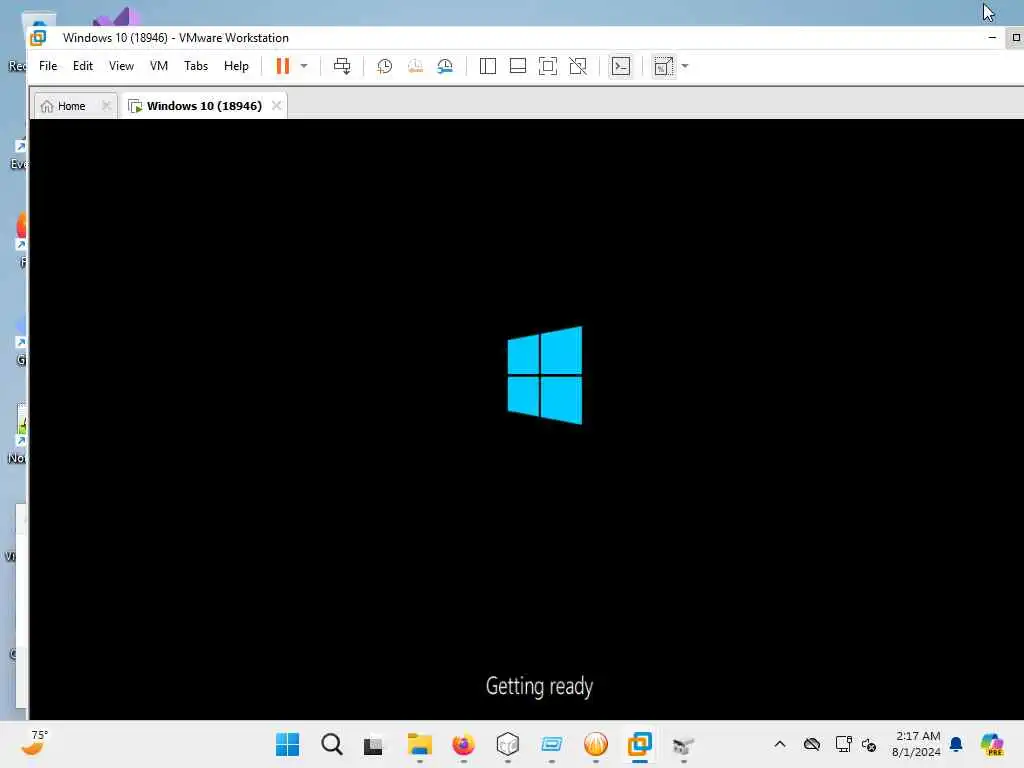Viewport: 1024px width, 768px height.
Task: Open the last gray taskbar app icon
Action: tap(683, 745)
